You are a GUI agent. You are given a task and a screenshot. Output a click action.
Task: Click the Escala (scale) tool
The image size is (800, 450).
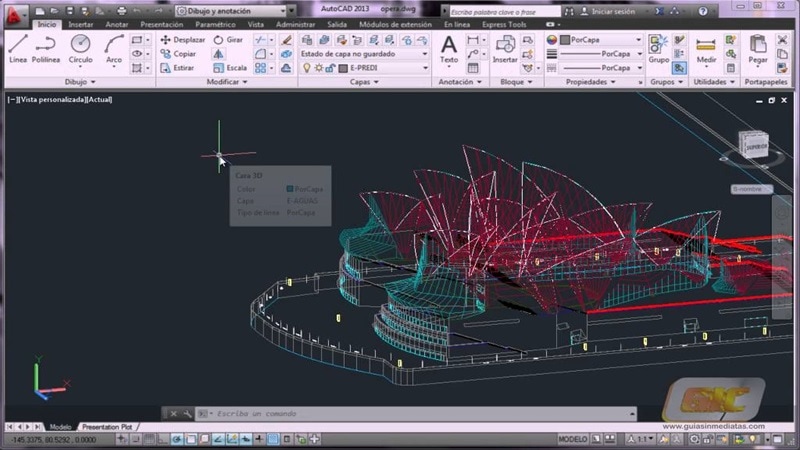point(230,68)
